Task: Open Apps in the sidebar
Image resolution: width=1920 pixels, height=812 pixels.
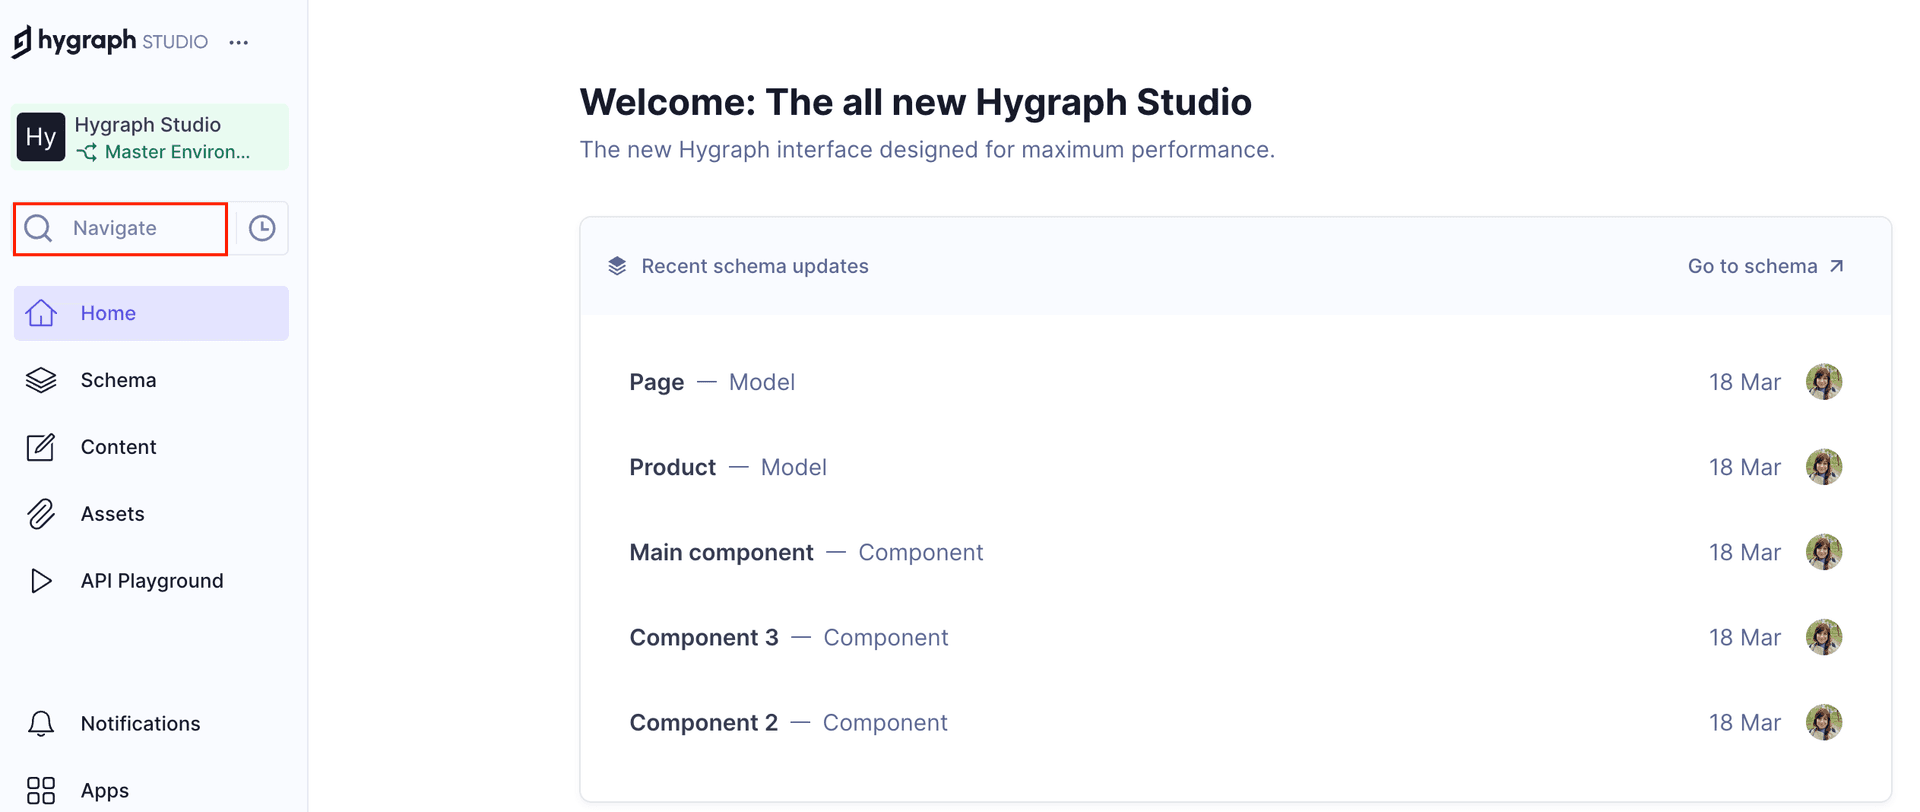Action: 151,790
